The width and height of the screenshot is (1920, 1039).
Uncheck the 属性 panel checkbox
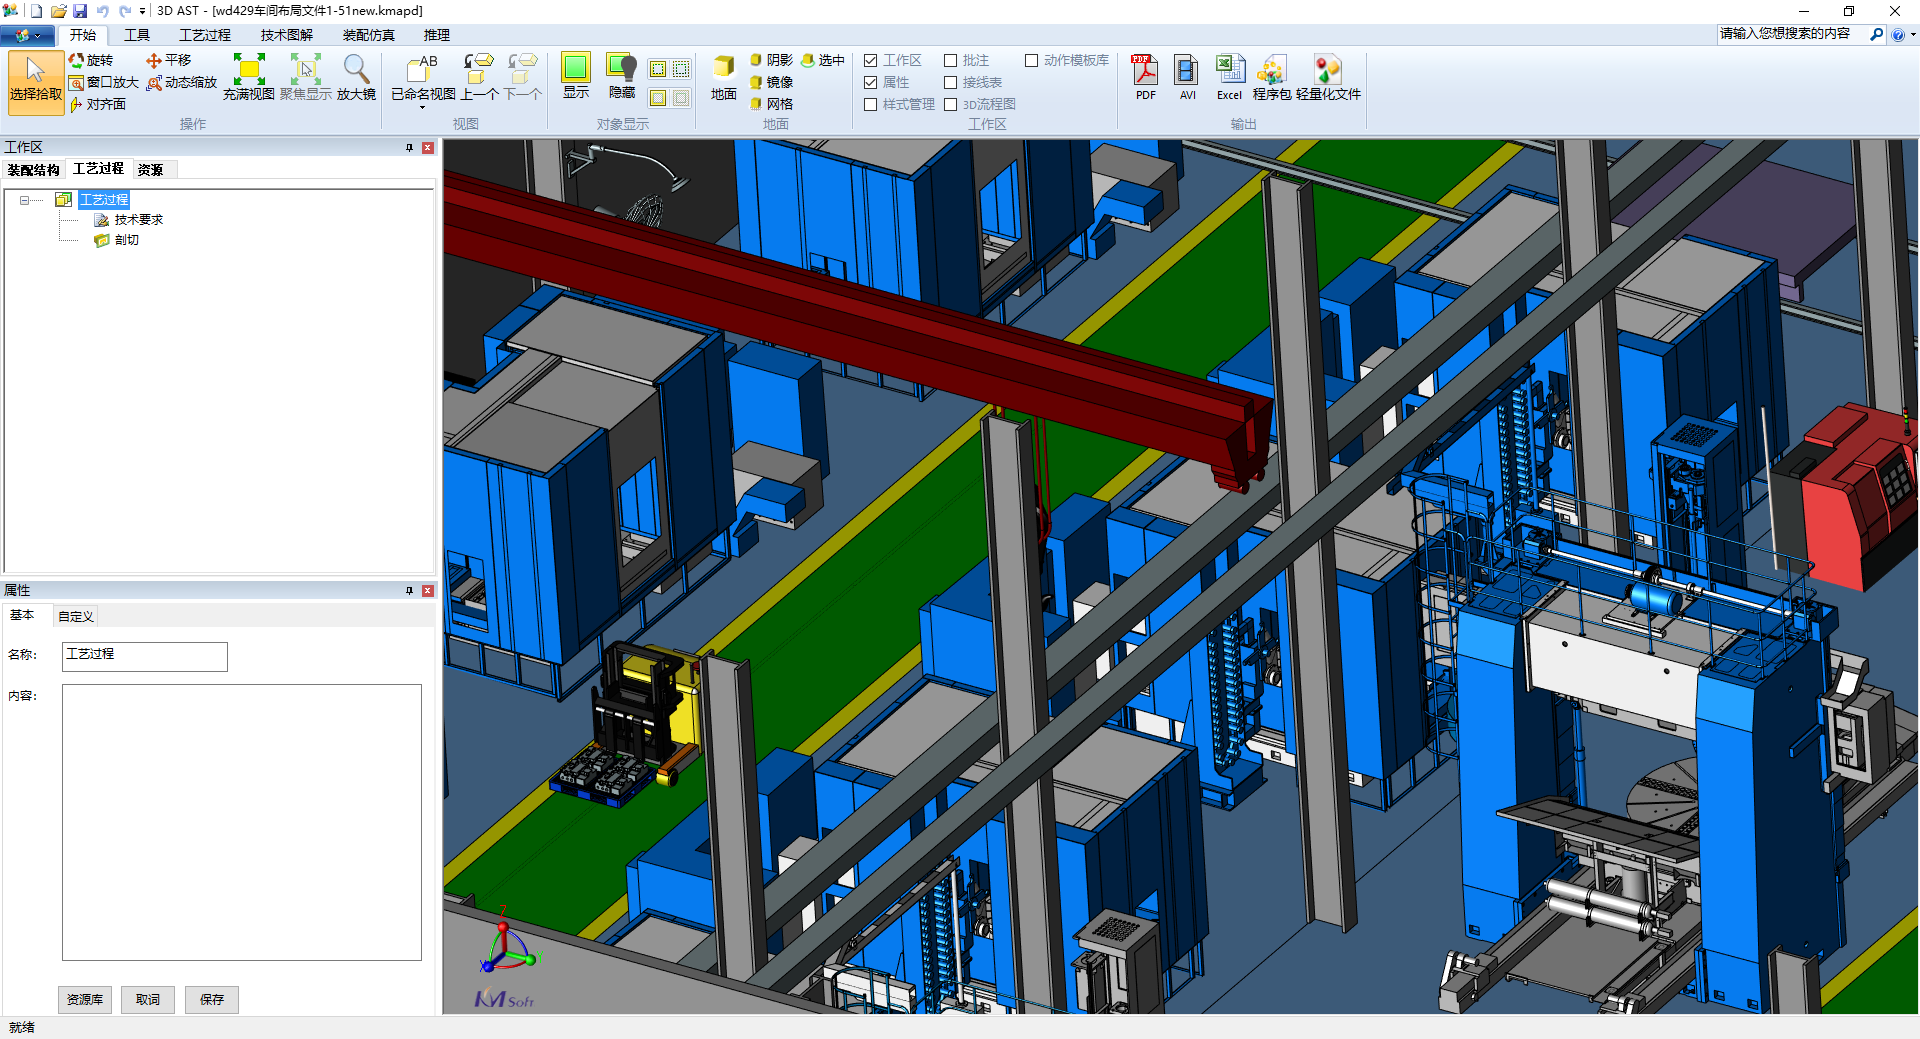871,83
